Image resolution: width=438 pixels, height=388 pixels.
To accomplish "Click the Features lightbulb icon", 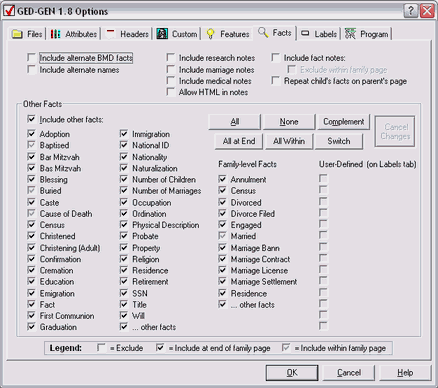I will coord(210,34).
